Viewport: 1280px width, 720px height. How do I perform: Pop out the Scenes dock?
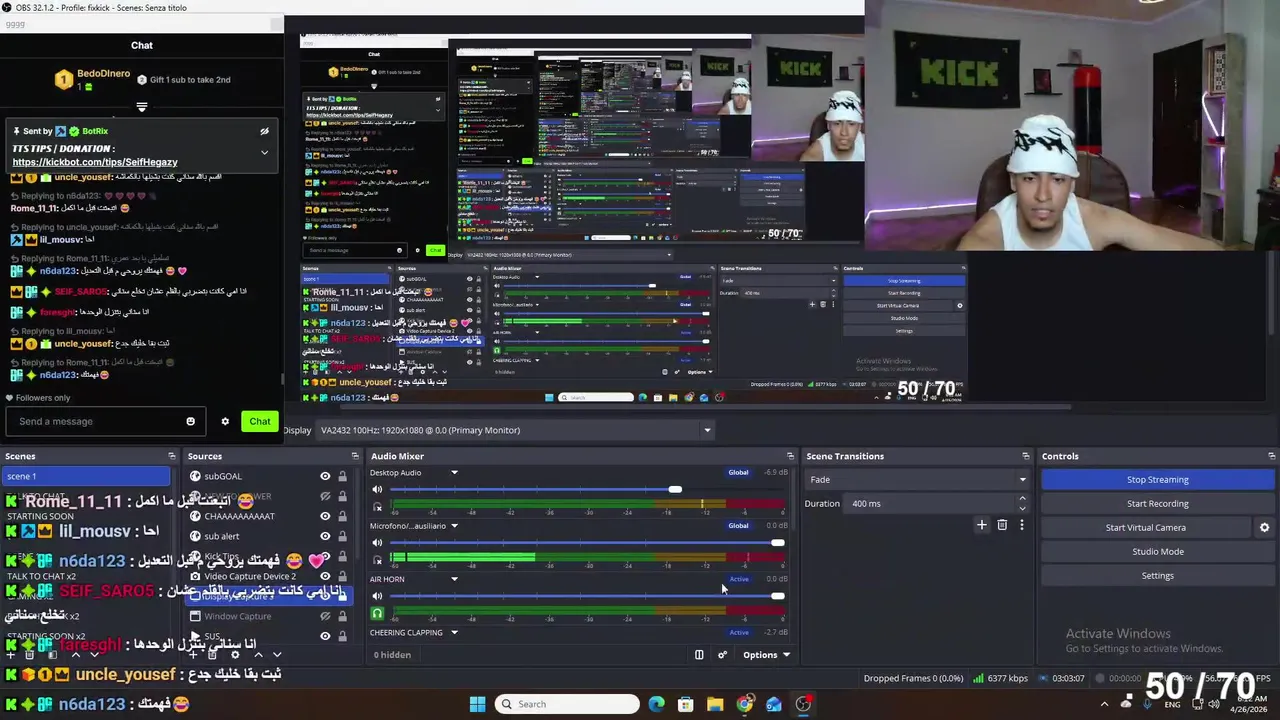tap(172, 456)
